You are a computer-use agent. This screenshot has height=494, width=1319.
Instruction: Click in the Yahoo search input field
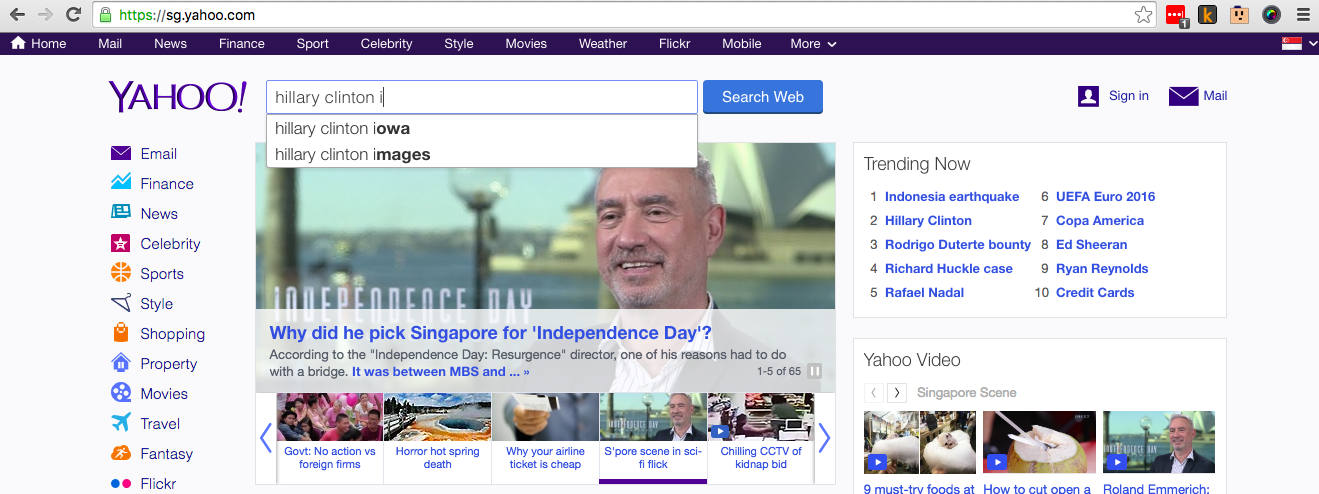[481, 97]
